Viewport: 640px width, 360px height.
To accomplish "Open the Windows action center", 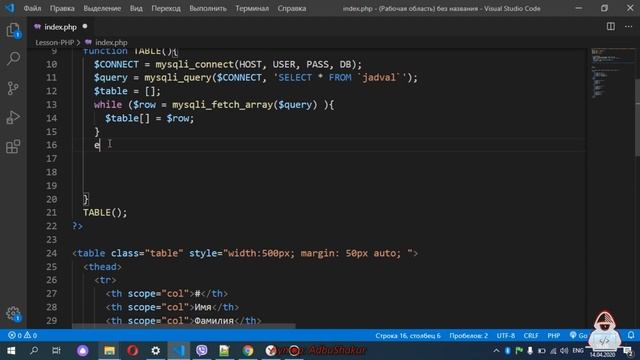I will coord(629,351).
